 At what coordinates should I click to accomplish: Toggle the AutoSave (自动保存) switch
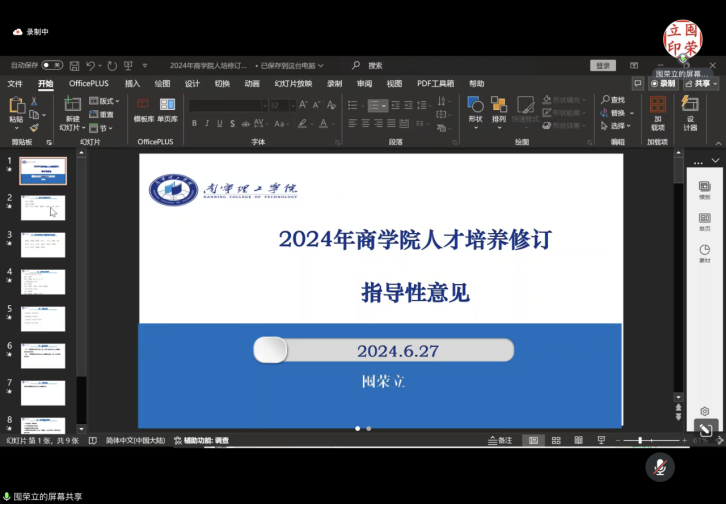(x=51, y=65)
